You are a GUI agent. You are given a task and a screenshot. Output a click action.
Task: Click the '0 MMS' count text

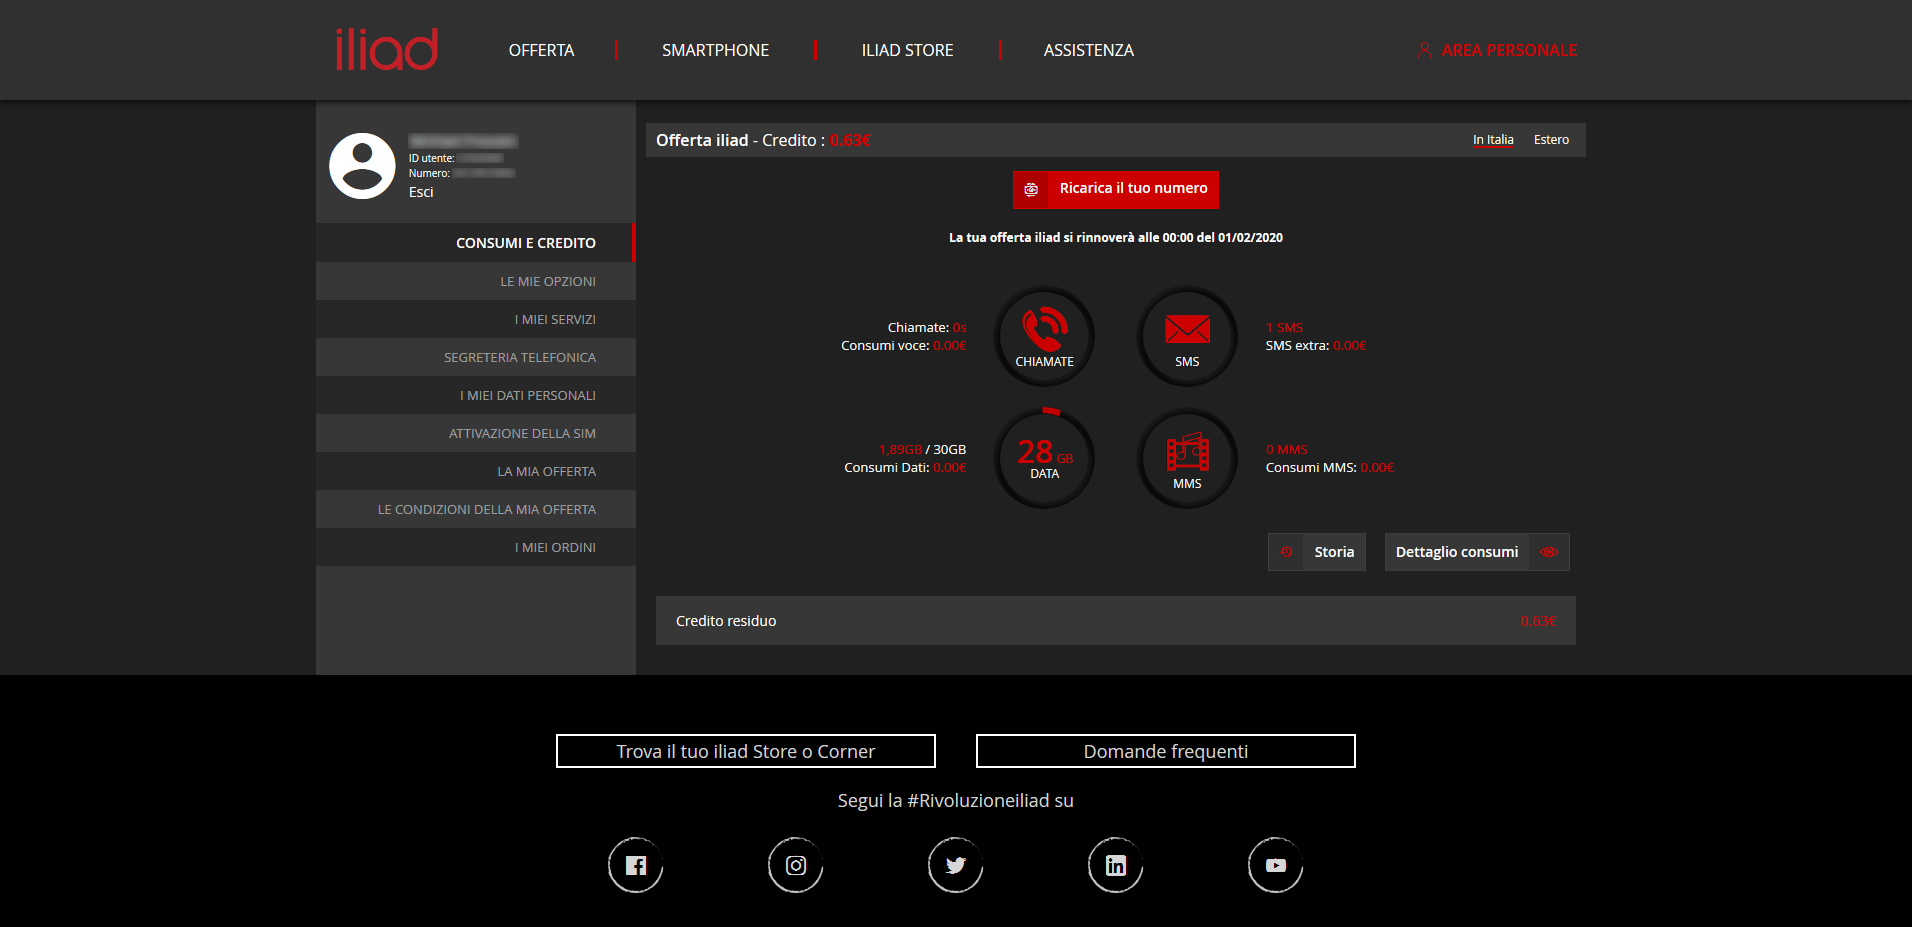pyautogui.click(x=1287, y=450)
